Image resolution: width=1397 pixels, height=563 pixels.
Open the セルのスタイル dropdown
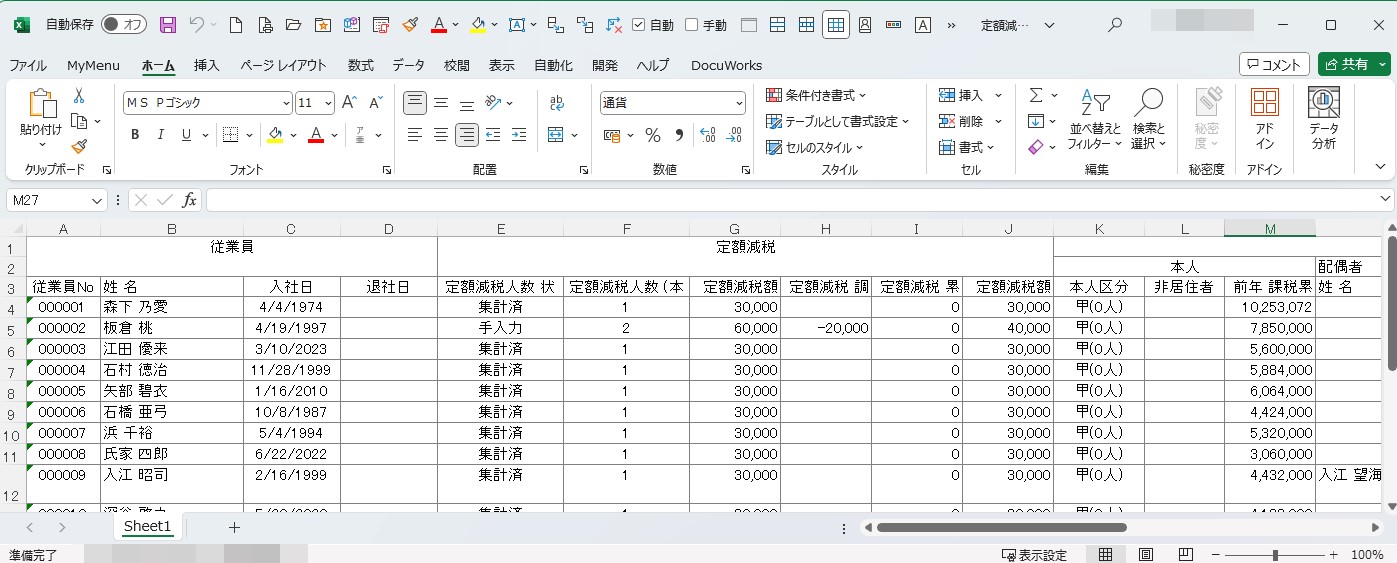814,147
